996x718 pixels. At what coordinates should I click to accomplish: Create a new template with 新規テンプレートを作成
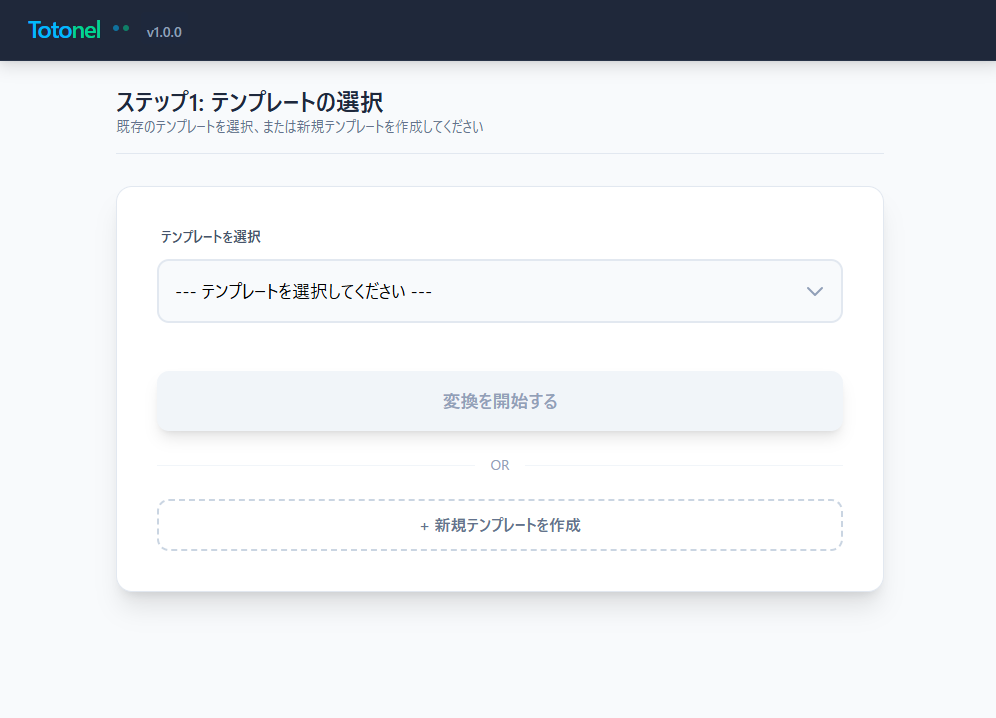click(x=499, y=525)
